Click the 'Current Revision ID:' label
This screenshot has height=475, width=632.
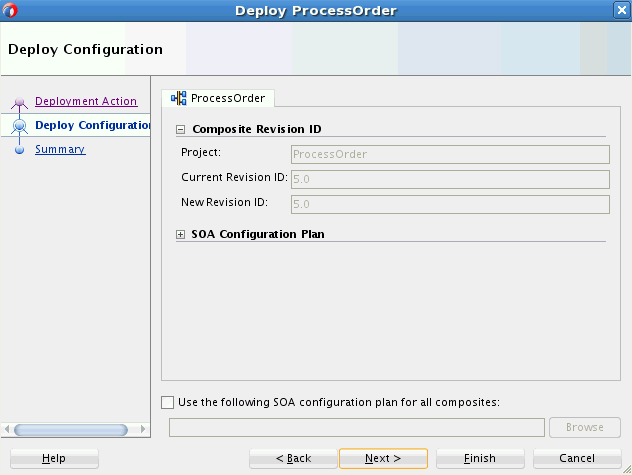(x=235, y=177)
